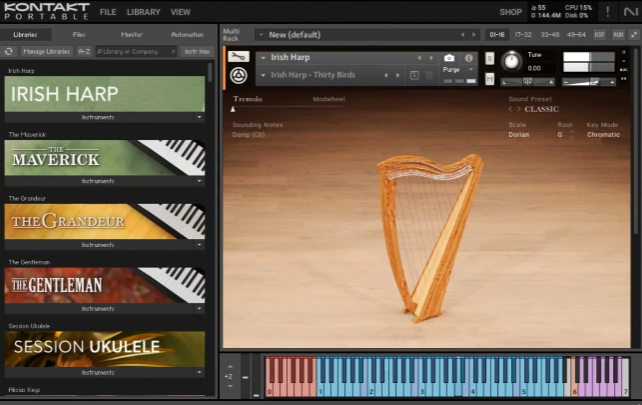Center the pan control icon
This screenshot has width=642, height=405.
pyautogui.click(x=527, y=82)
